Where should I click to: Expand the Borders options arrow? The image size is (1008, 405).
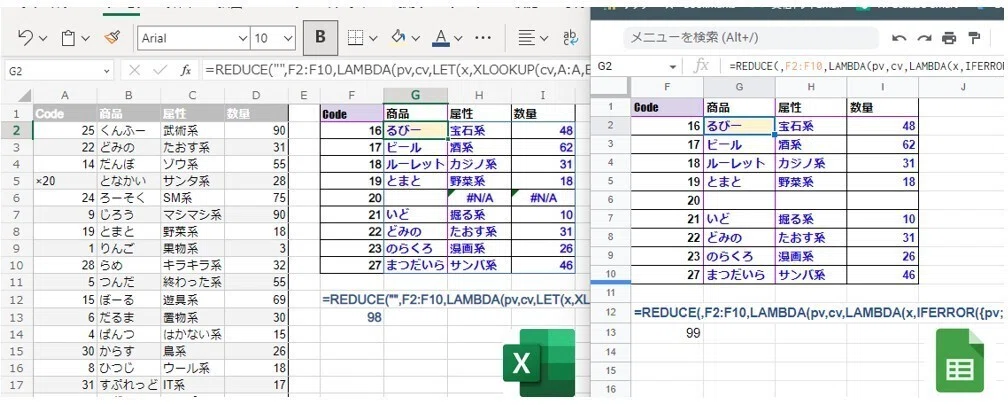click(x=373, y=39)
